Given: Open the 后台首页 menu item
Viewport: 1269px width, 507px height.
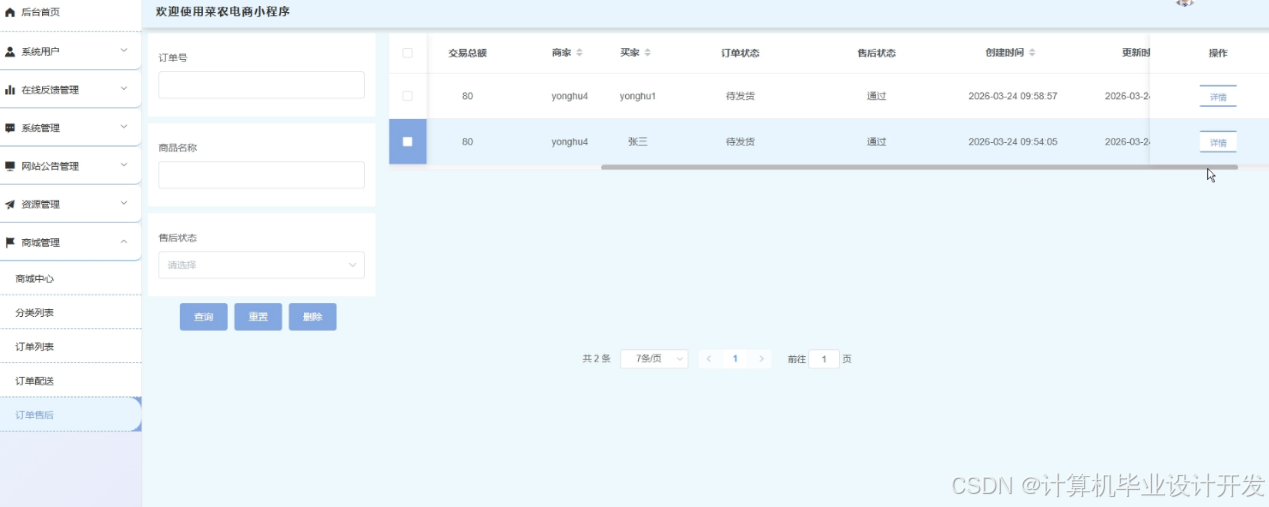Looking at the screenshot, I should point(70,12).
